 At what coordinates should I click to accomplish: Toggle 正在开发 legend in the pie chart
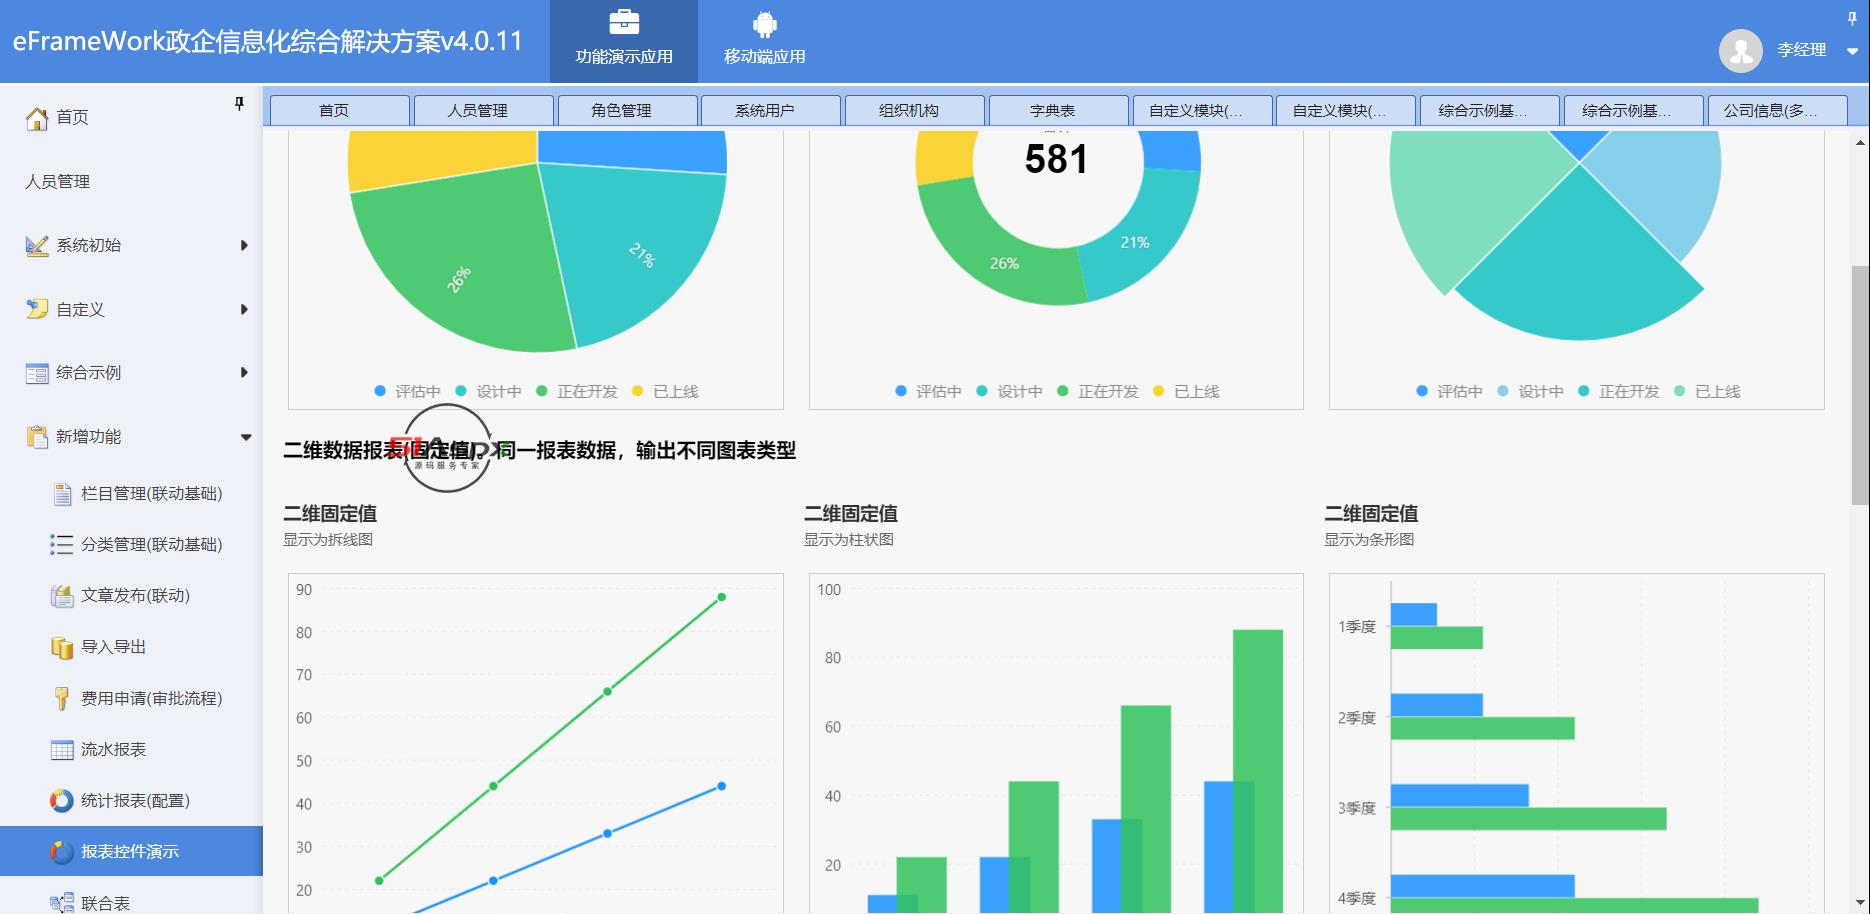[x=577, y=391]
